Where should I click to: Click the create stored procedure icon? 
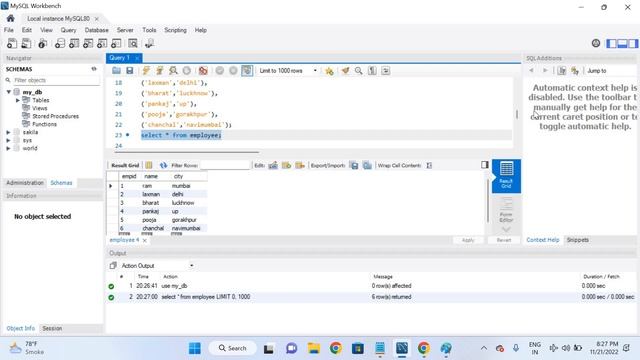click(102, 43)
